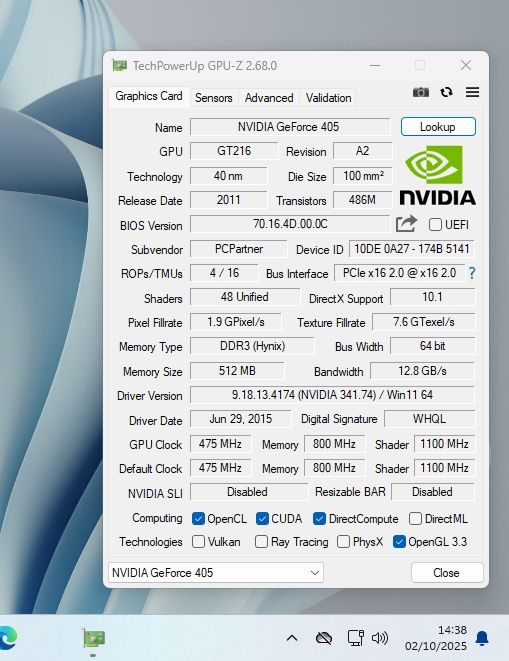Toggle the OpenCL checkbox
The height and width of the screenshot is (661, 509).
[198, 519]
